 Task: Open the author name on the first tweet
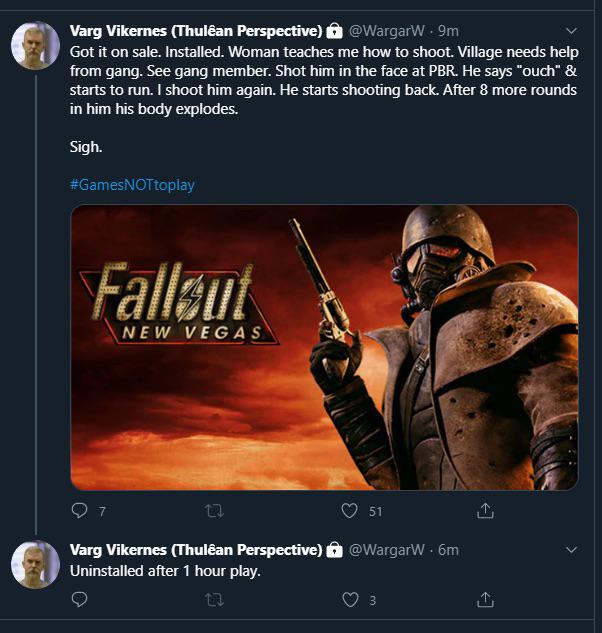196,31
